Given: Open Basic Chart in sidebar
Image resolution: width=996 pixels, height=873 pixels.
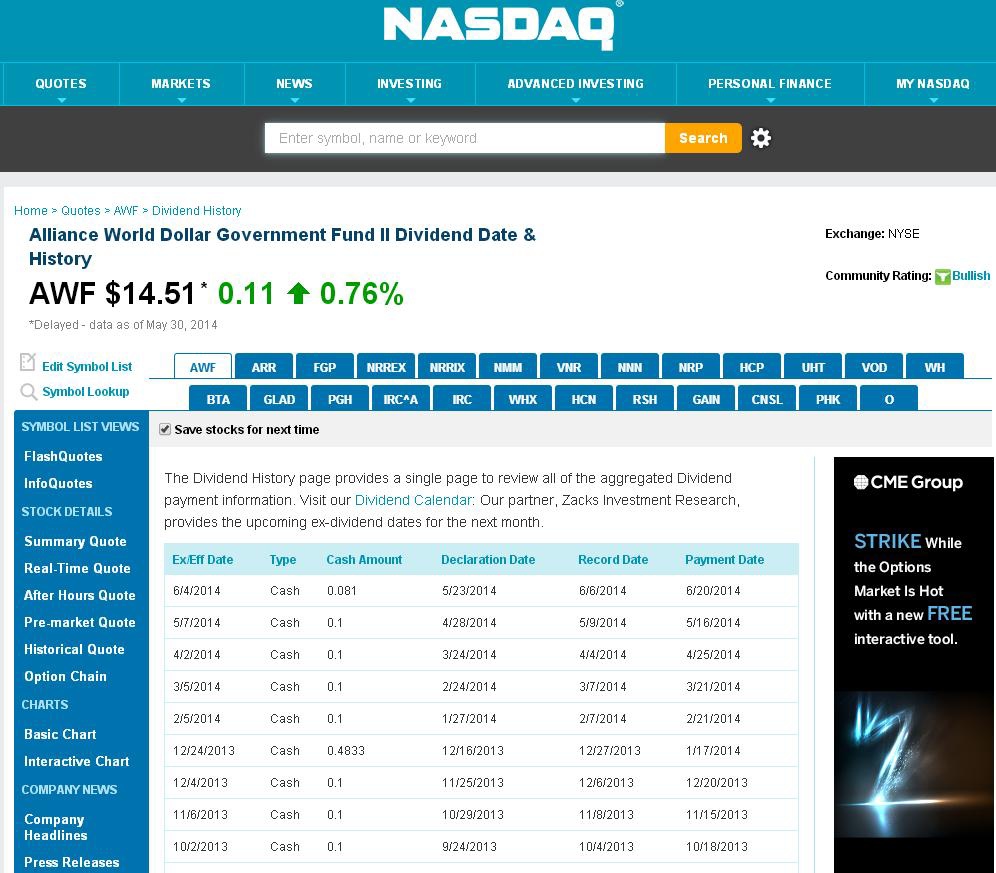Looking at the screenshot, I should click(60, 734).
